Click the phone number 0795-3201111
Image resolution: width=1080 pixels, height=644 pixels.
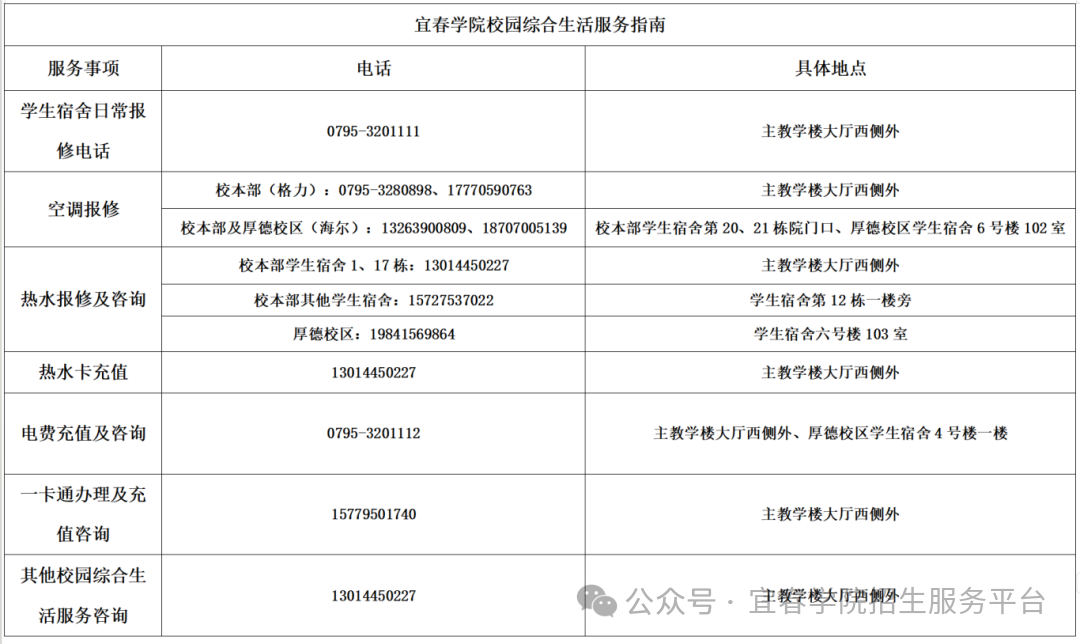[x=373, y=131]
